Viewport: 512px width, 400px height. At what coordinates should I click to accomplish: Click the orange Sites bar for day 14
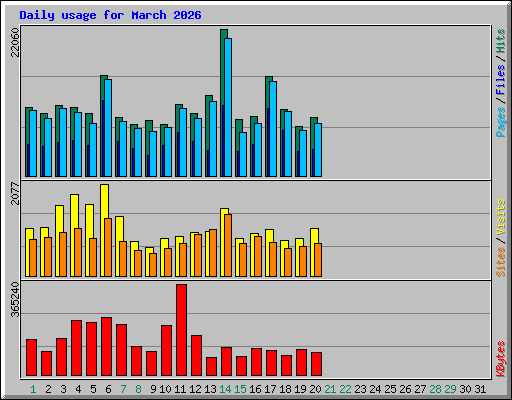coord(228,245)
